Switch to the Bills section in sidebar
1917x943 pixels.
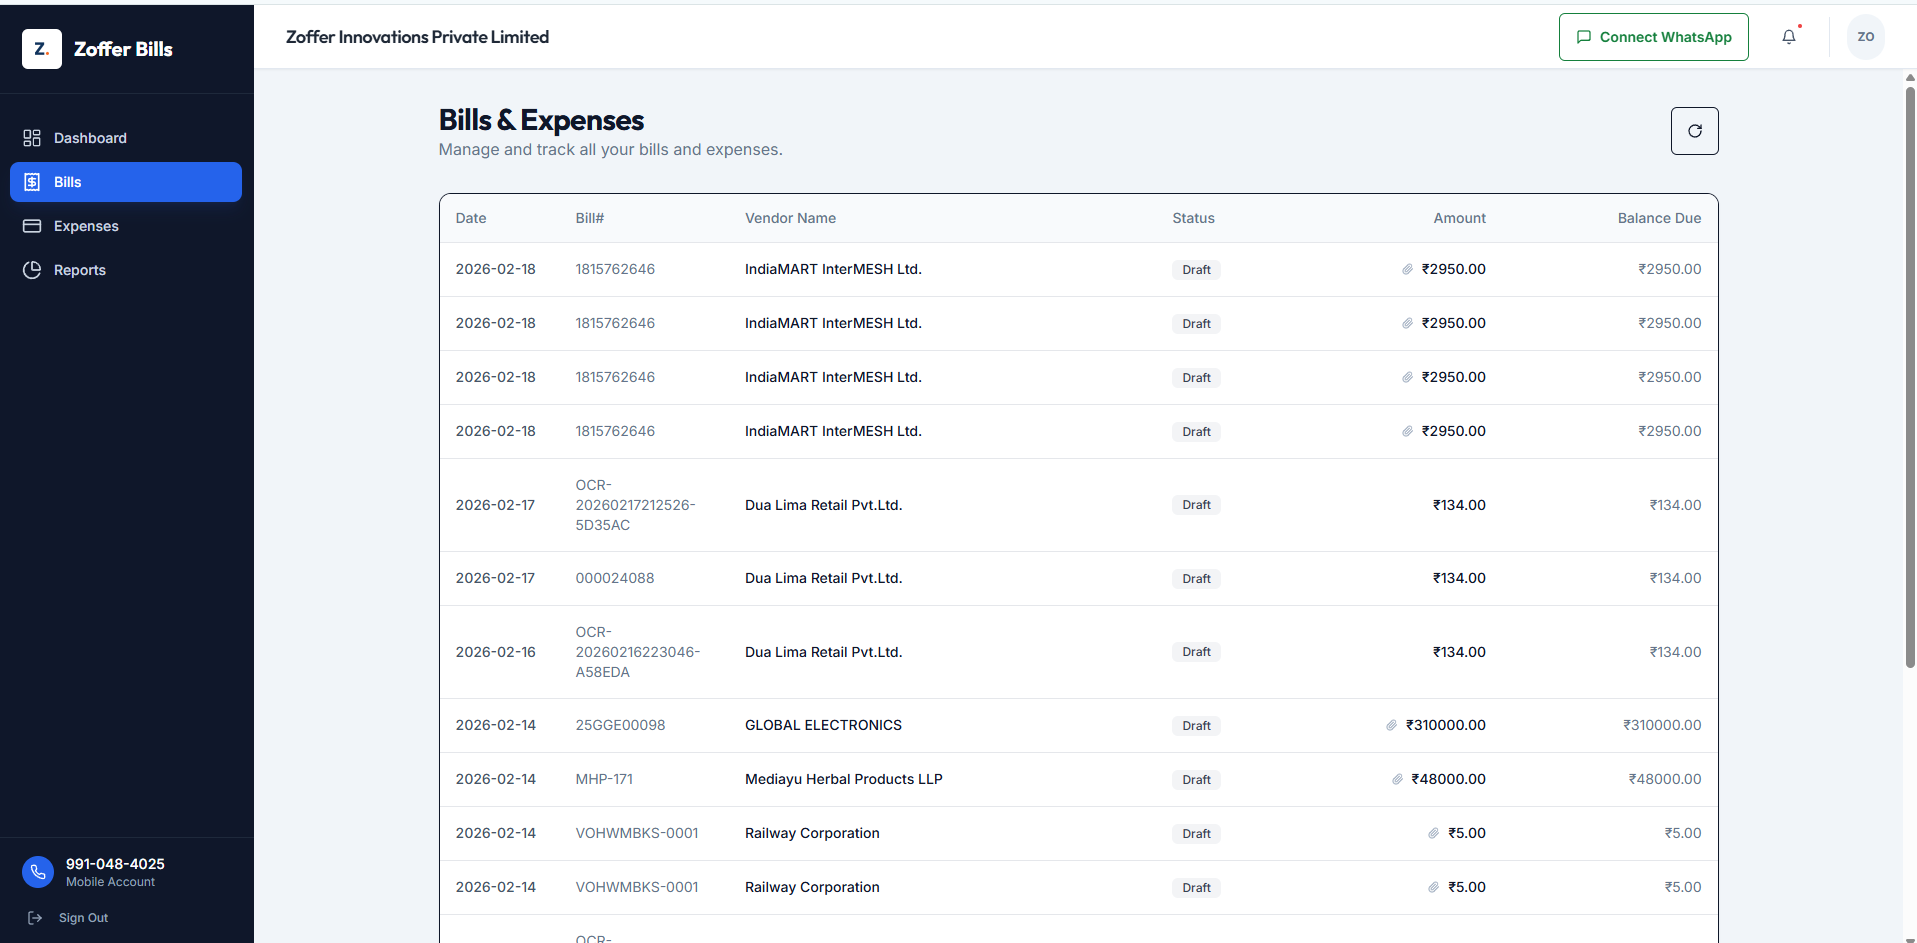click(x=67, y=182)
